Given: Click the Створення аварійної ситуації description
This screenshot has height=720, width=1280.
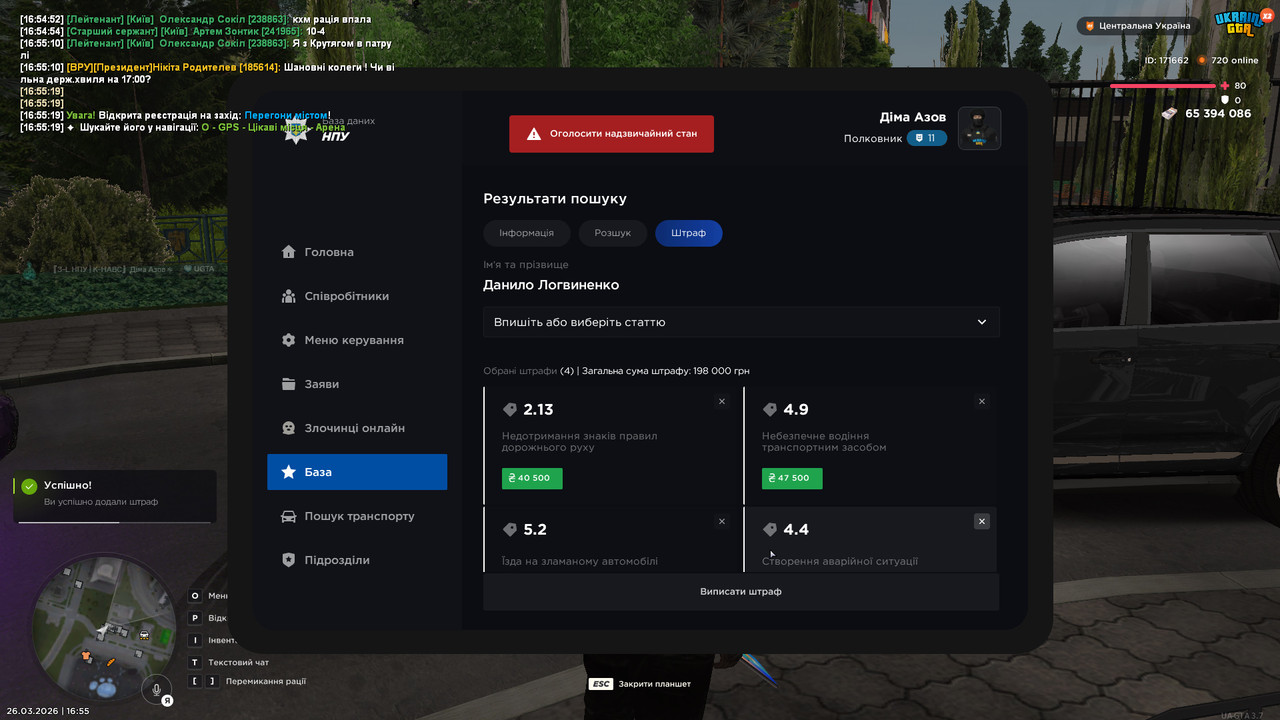Looking at the screenshot, I should click(840, 562).
